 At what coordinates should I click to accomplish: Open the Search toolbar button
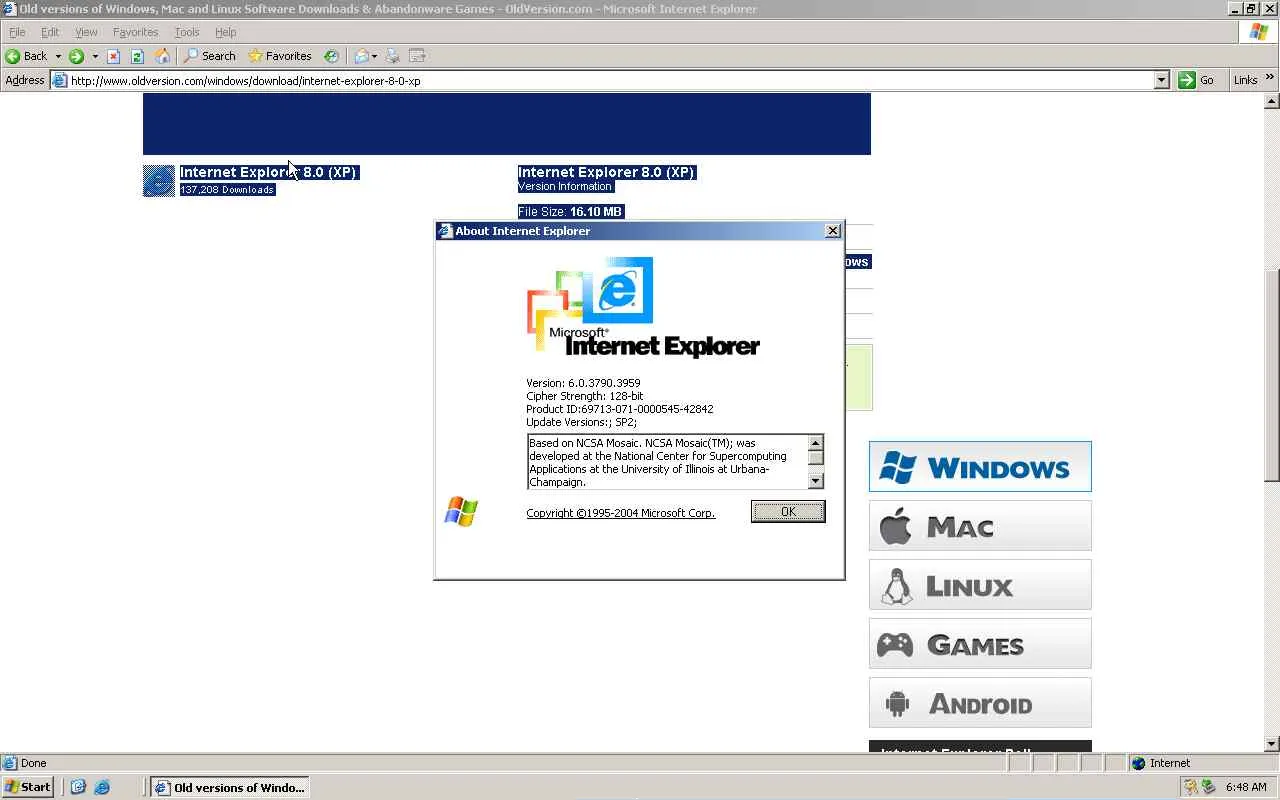pyautogui.click(x=209, y=56)
